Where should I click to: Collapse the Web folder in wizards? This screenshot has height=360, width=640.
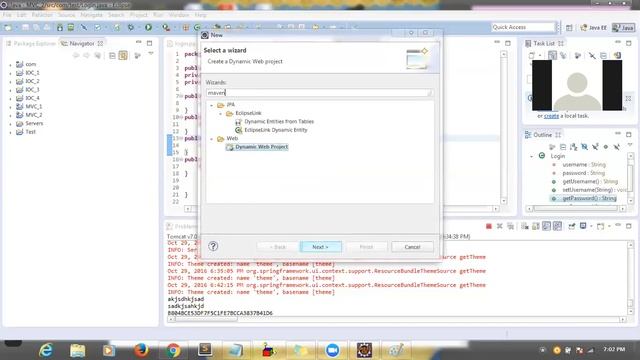tap(211, 139)
